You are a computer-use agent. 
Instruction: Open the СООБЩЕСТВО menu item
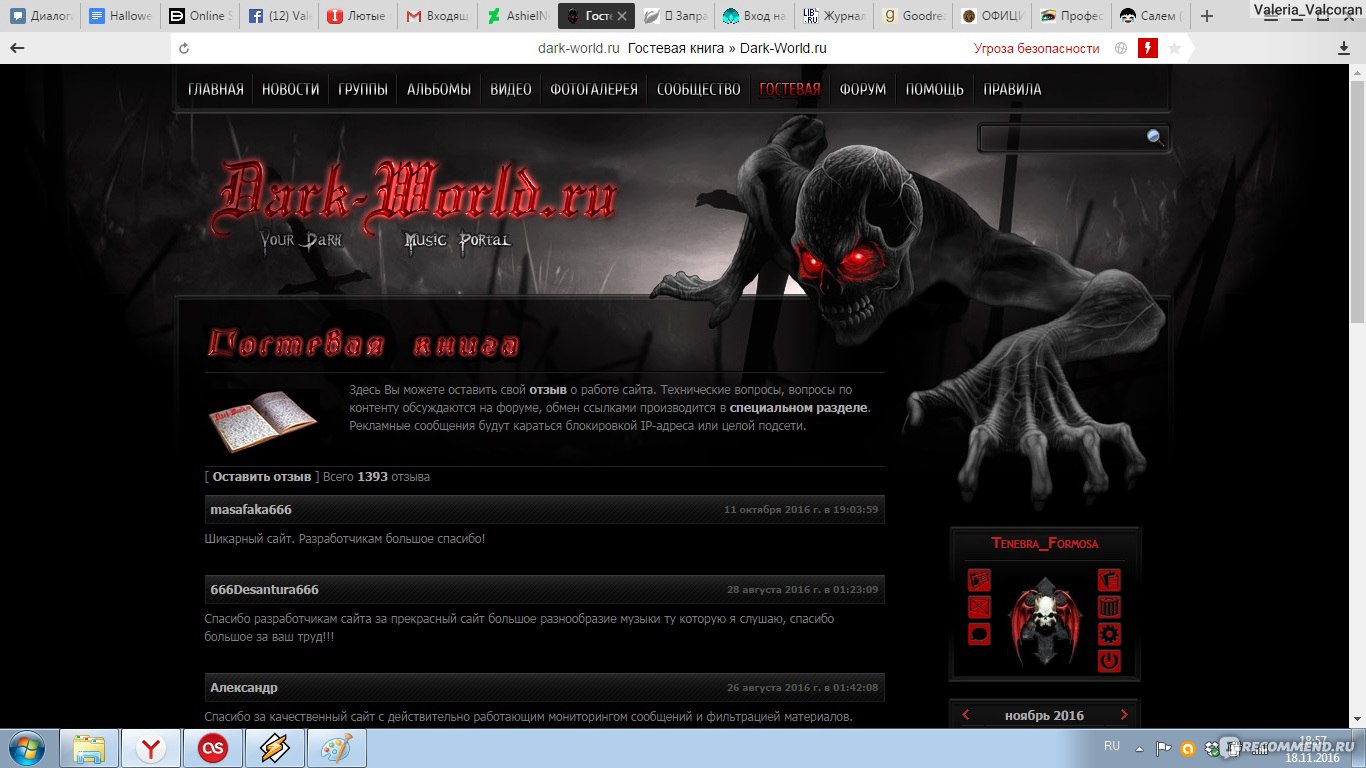pos(699,89)
